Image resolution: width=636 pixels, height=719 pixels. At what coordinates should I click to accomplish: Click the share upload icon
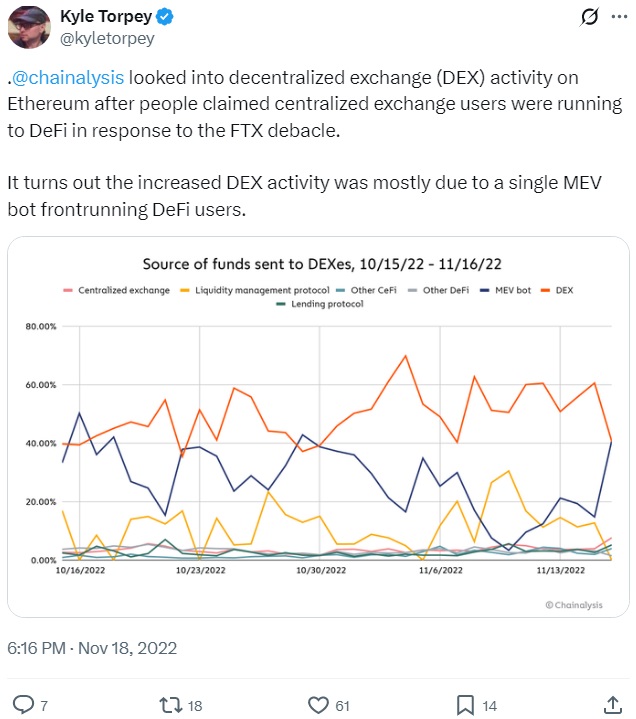tap(612, 705)
